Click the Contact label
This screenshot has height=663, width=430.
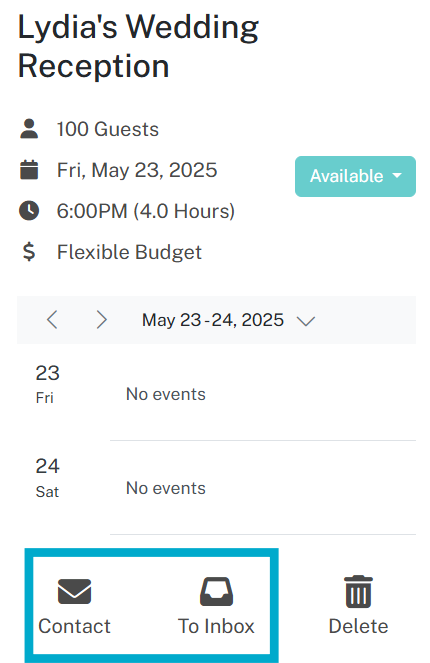(x=74, y=626)
